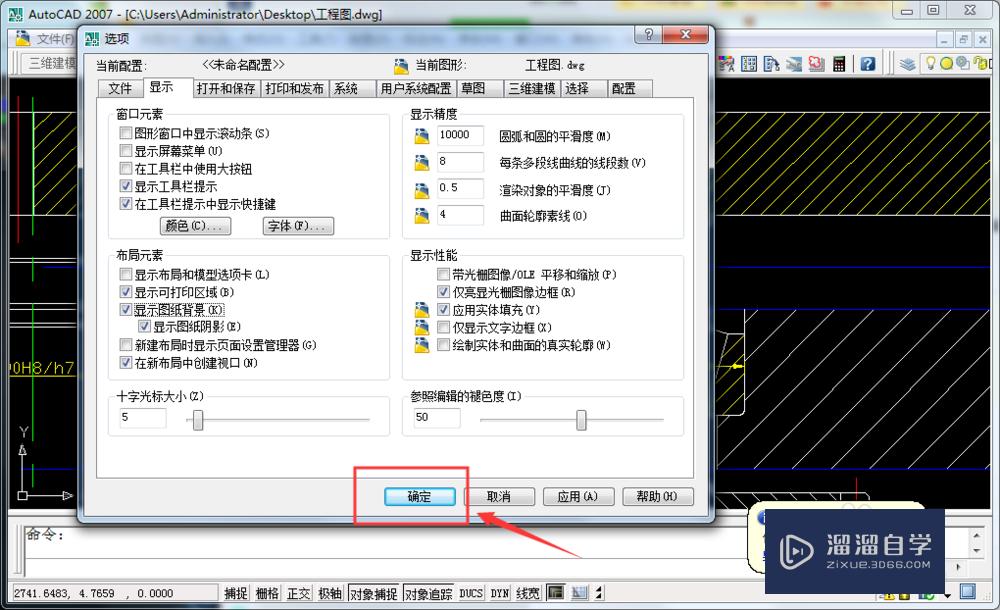Launch the QuickCalc calculator icon
The width and height of the screenshot is (1000, 610).
click(x=839, y=63)
